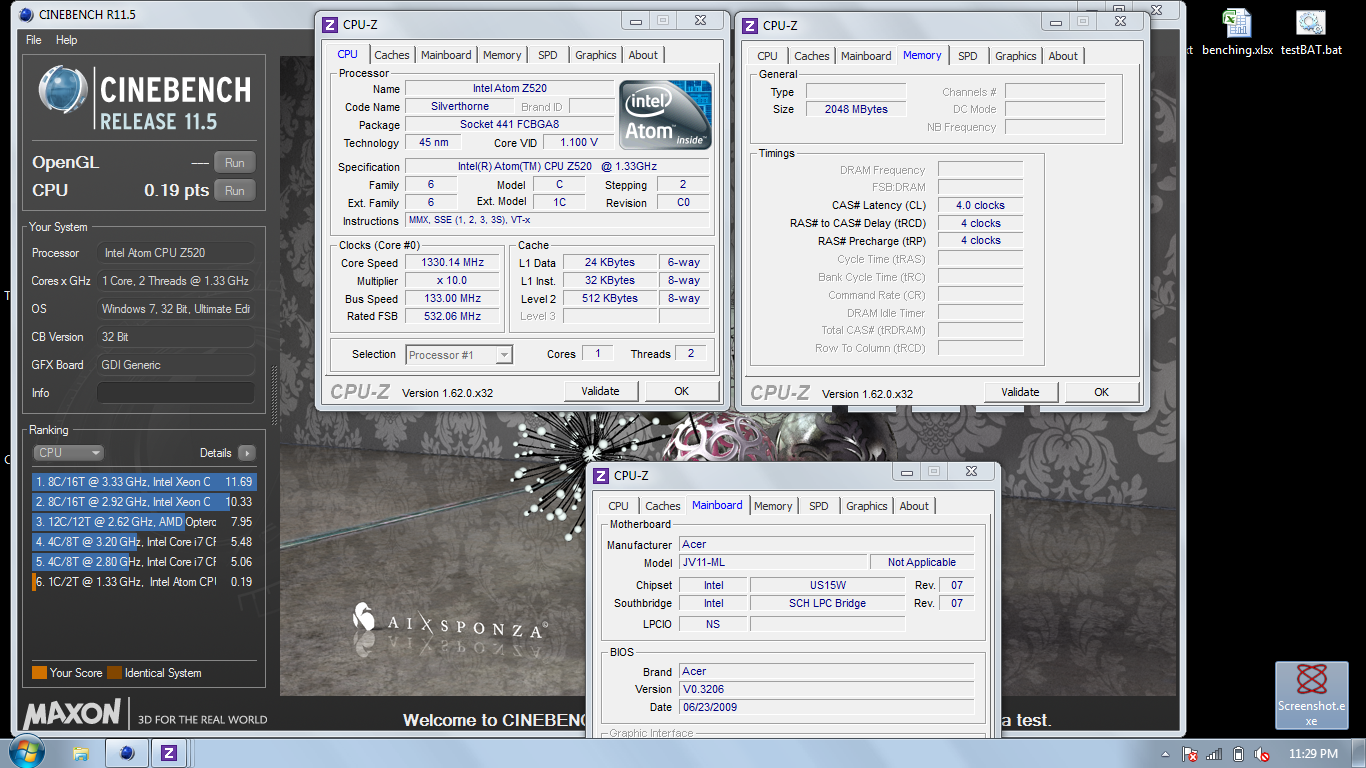Click the CINEBENCH title bar icon
This screenshot has width=1366, height=768.
click(26, 14)
